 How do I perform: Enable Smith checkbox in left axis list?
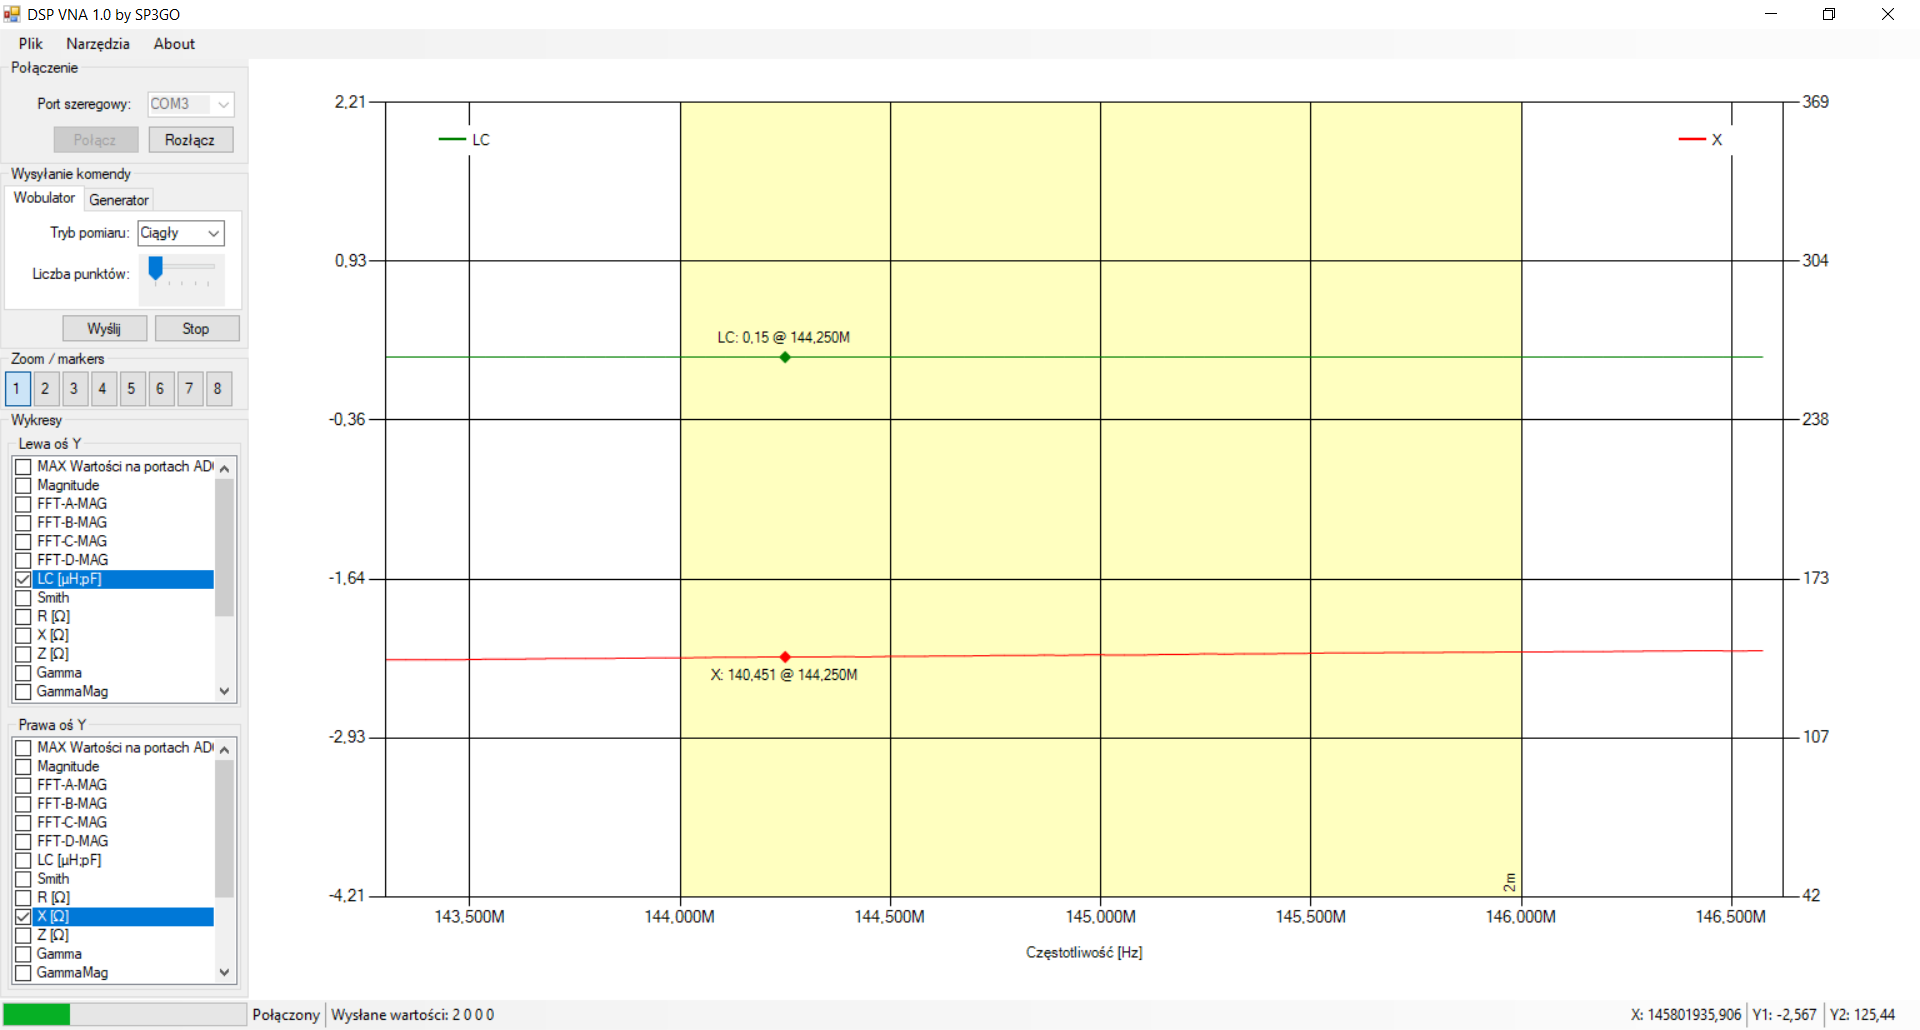point(23,598)
